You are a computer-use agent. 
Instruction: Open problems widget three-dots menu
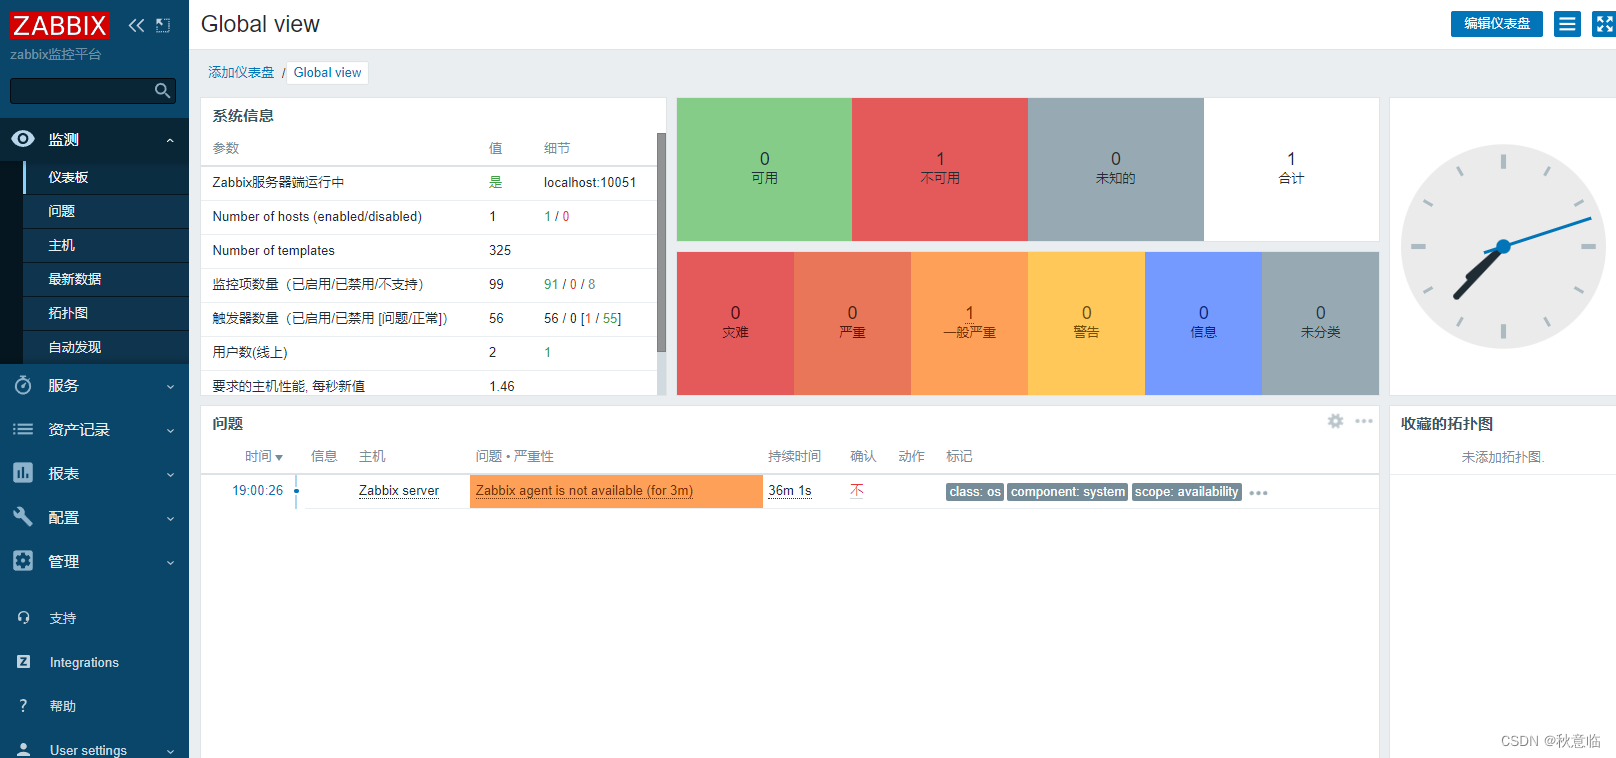point(1364,421)
